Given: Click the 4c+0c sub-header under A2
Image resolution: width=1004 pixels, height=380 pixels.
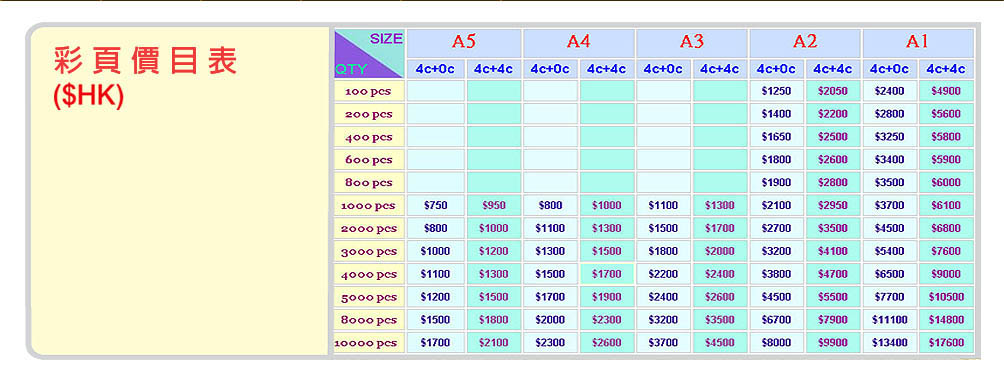Looking at the screenshot, I should coord(777,69).
